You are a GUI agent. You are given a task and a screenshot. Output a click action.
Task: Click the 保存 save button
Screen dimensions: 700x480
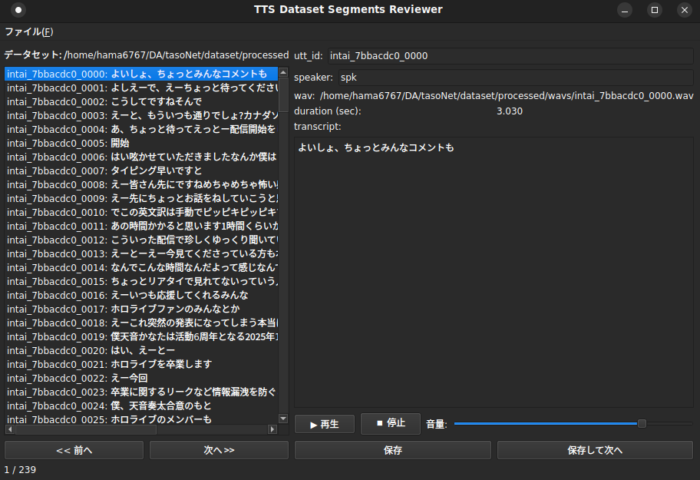392,450
